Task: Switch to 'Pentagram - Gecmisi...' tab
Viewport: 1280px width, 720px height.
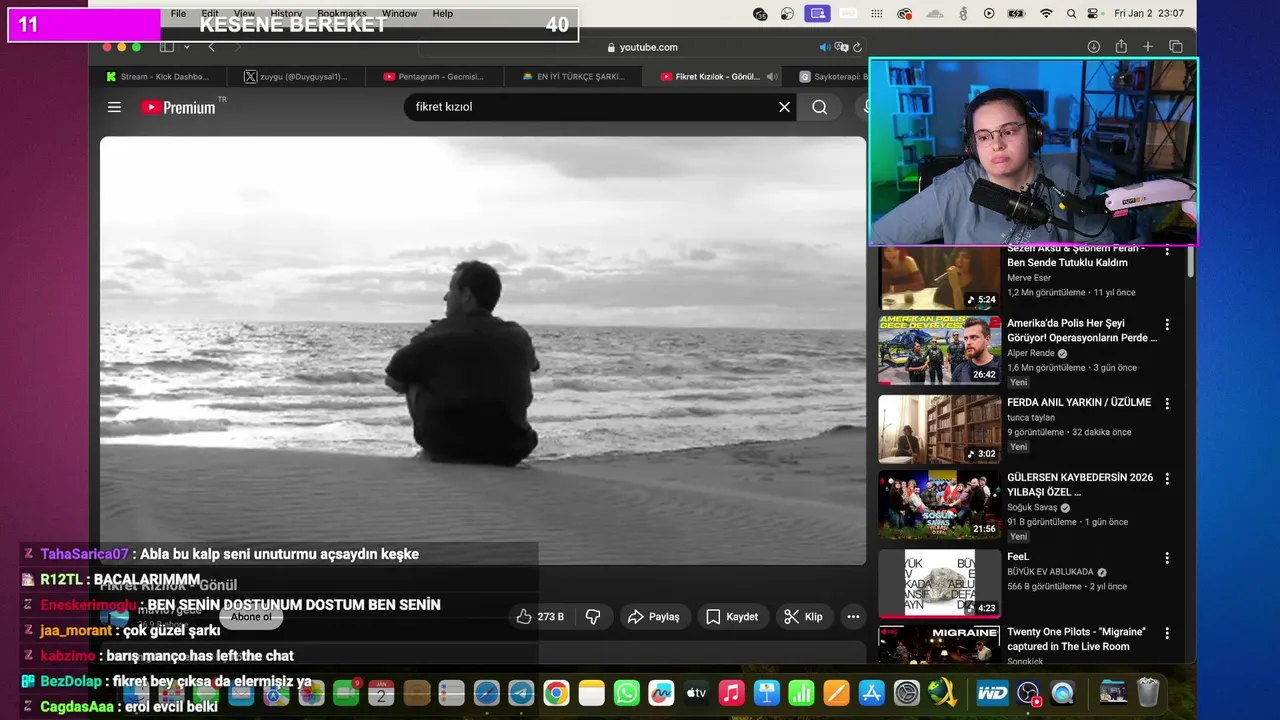Action: click(x=433, y=76)
